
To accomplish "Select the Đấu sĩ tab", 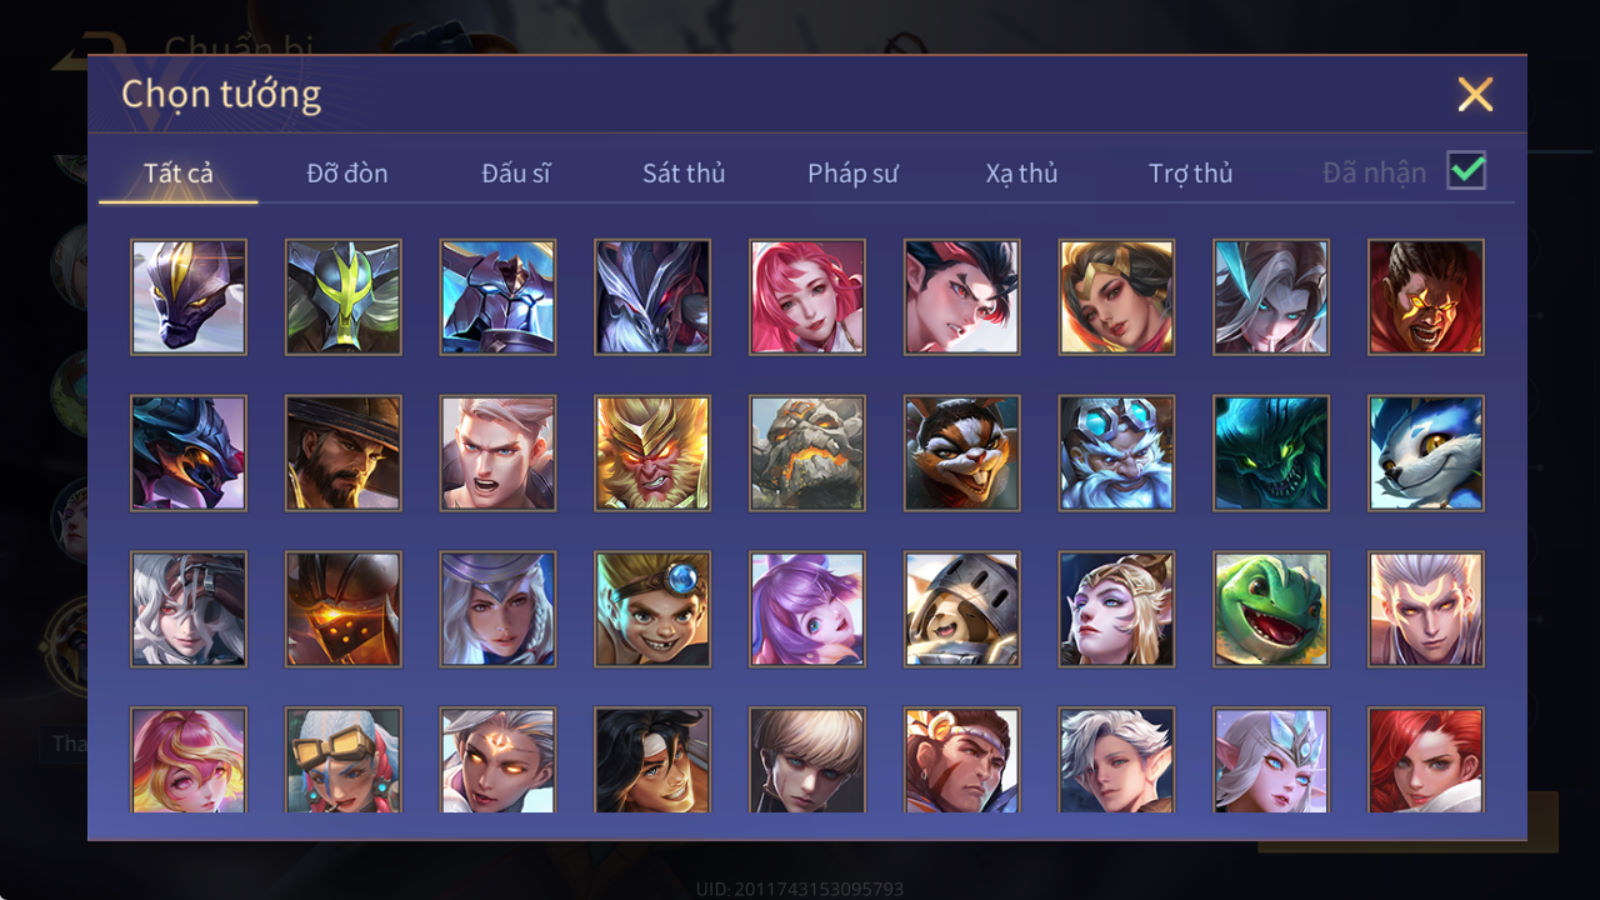I will (515, 173).
